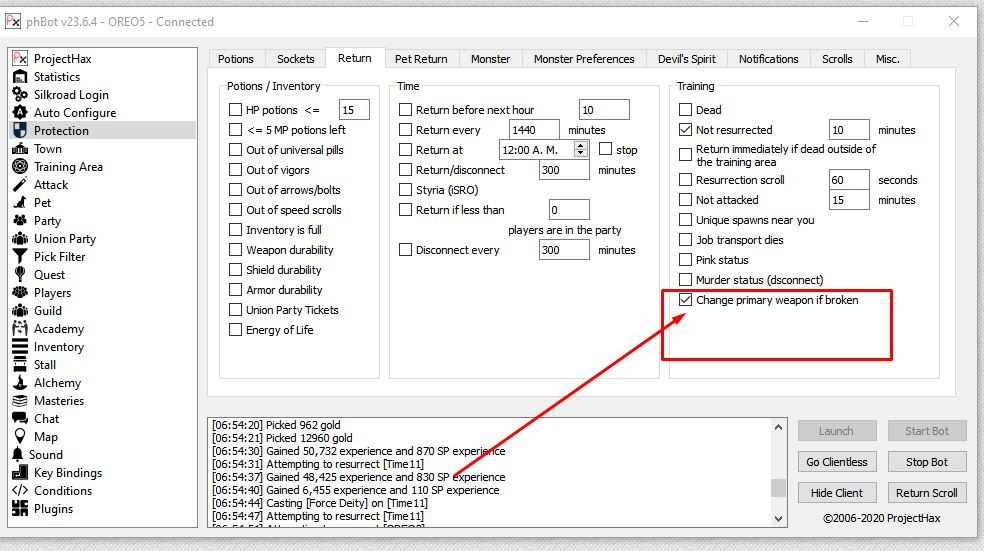Open the Alchemy flask icon
This screenshot has height=551, width=984.
[x=20, y=383]
